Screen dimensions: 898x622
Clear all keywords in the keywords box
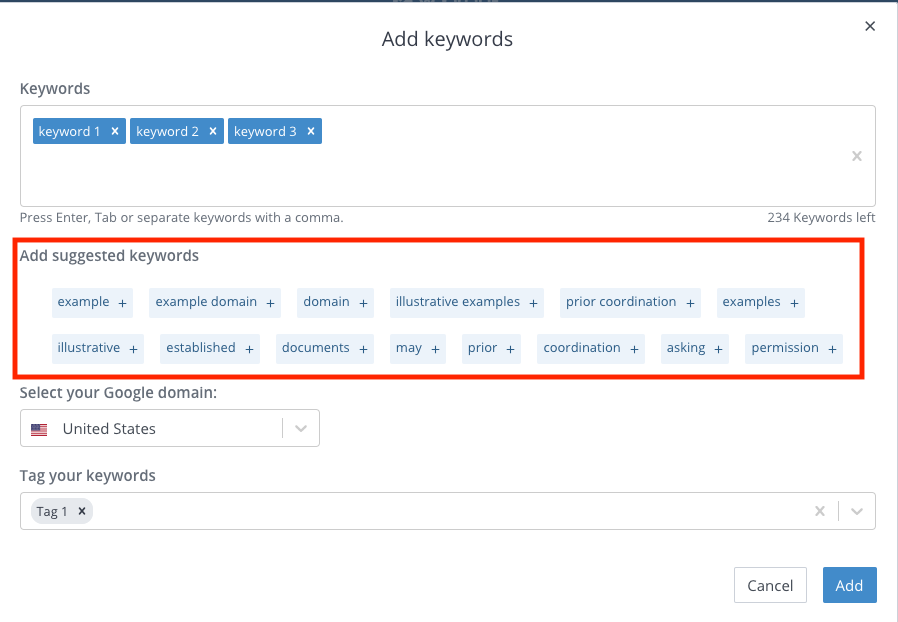[856, 156]
